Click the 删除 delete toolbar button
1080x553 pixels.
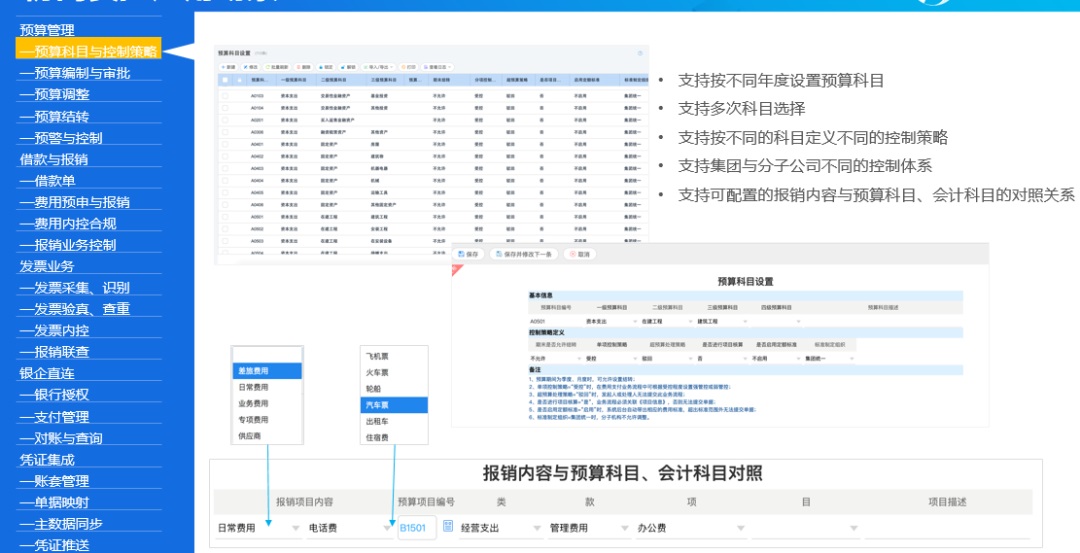click(304, 67)
